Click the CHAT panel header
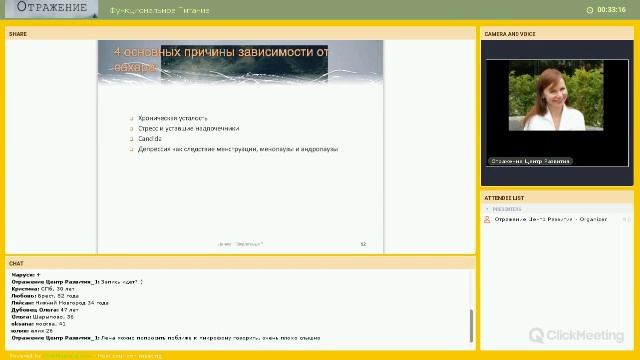 (240, 263)
